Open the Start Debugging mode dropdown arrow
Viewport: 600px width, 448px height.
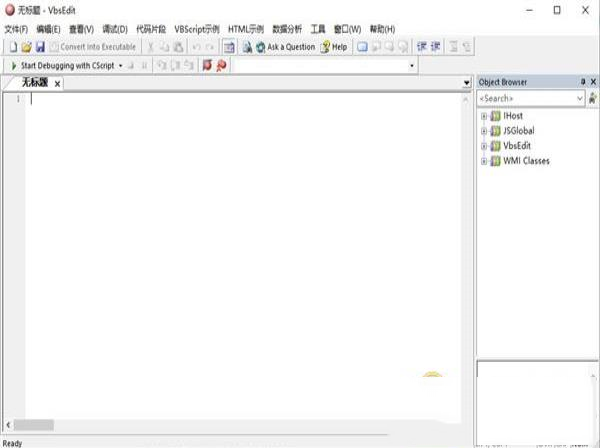120,65
